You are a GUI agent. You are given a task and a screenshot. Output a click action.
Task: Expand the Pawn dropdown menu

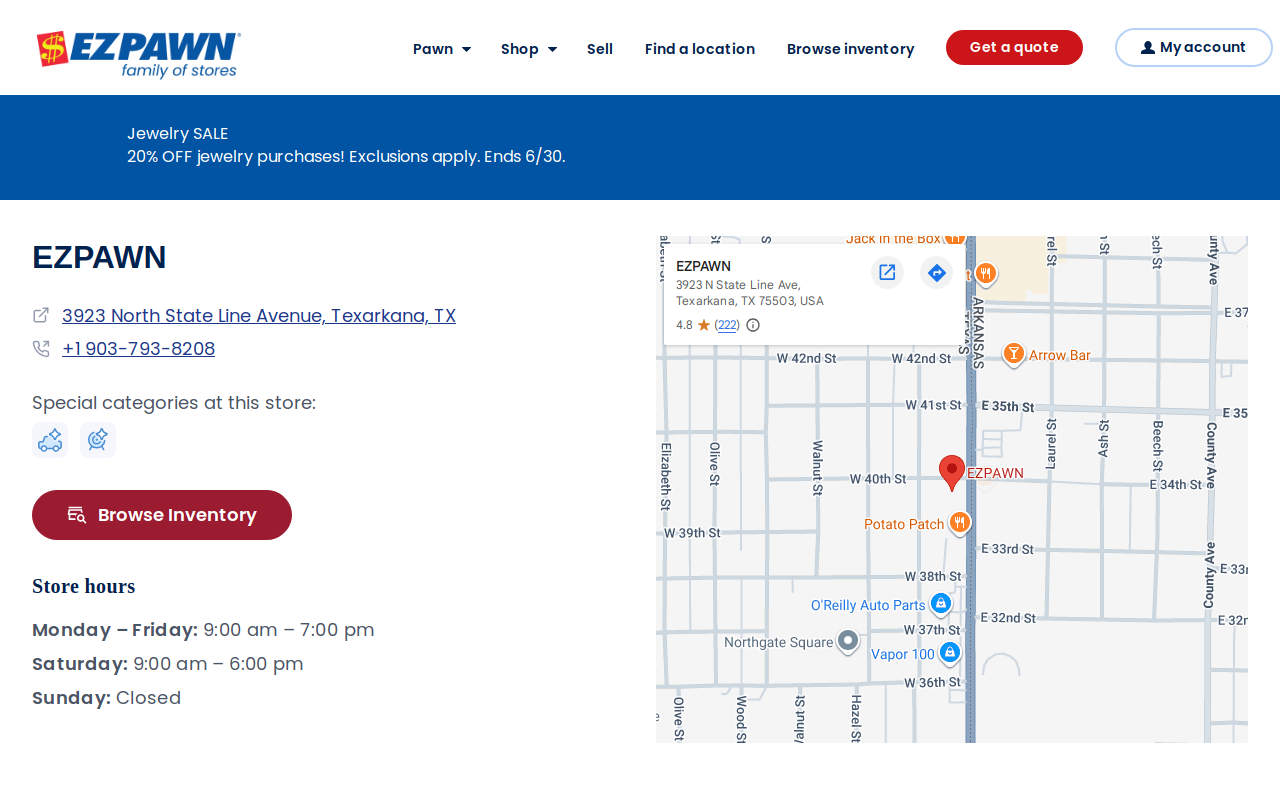pos(442,49)
